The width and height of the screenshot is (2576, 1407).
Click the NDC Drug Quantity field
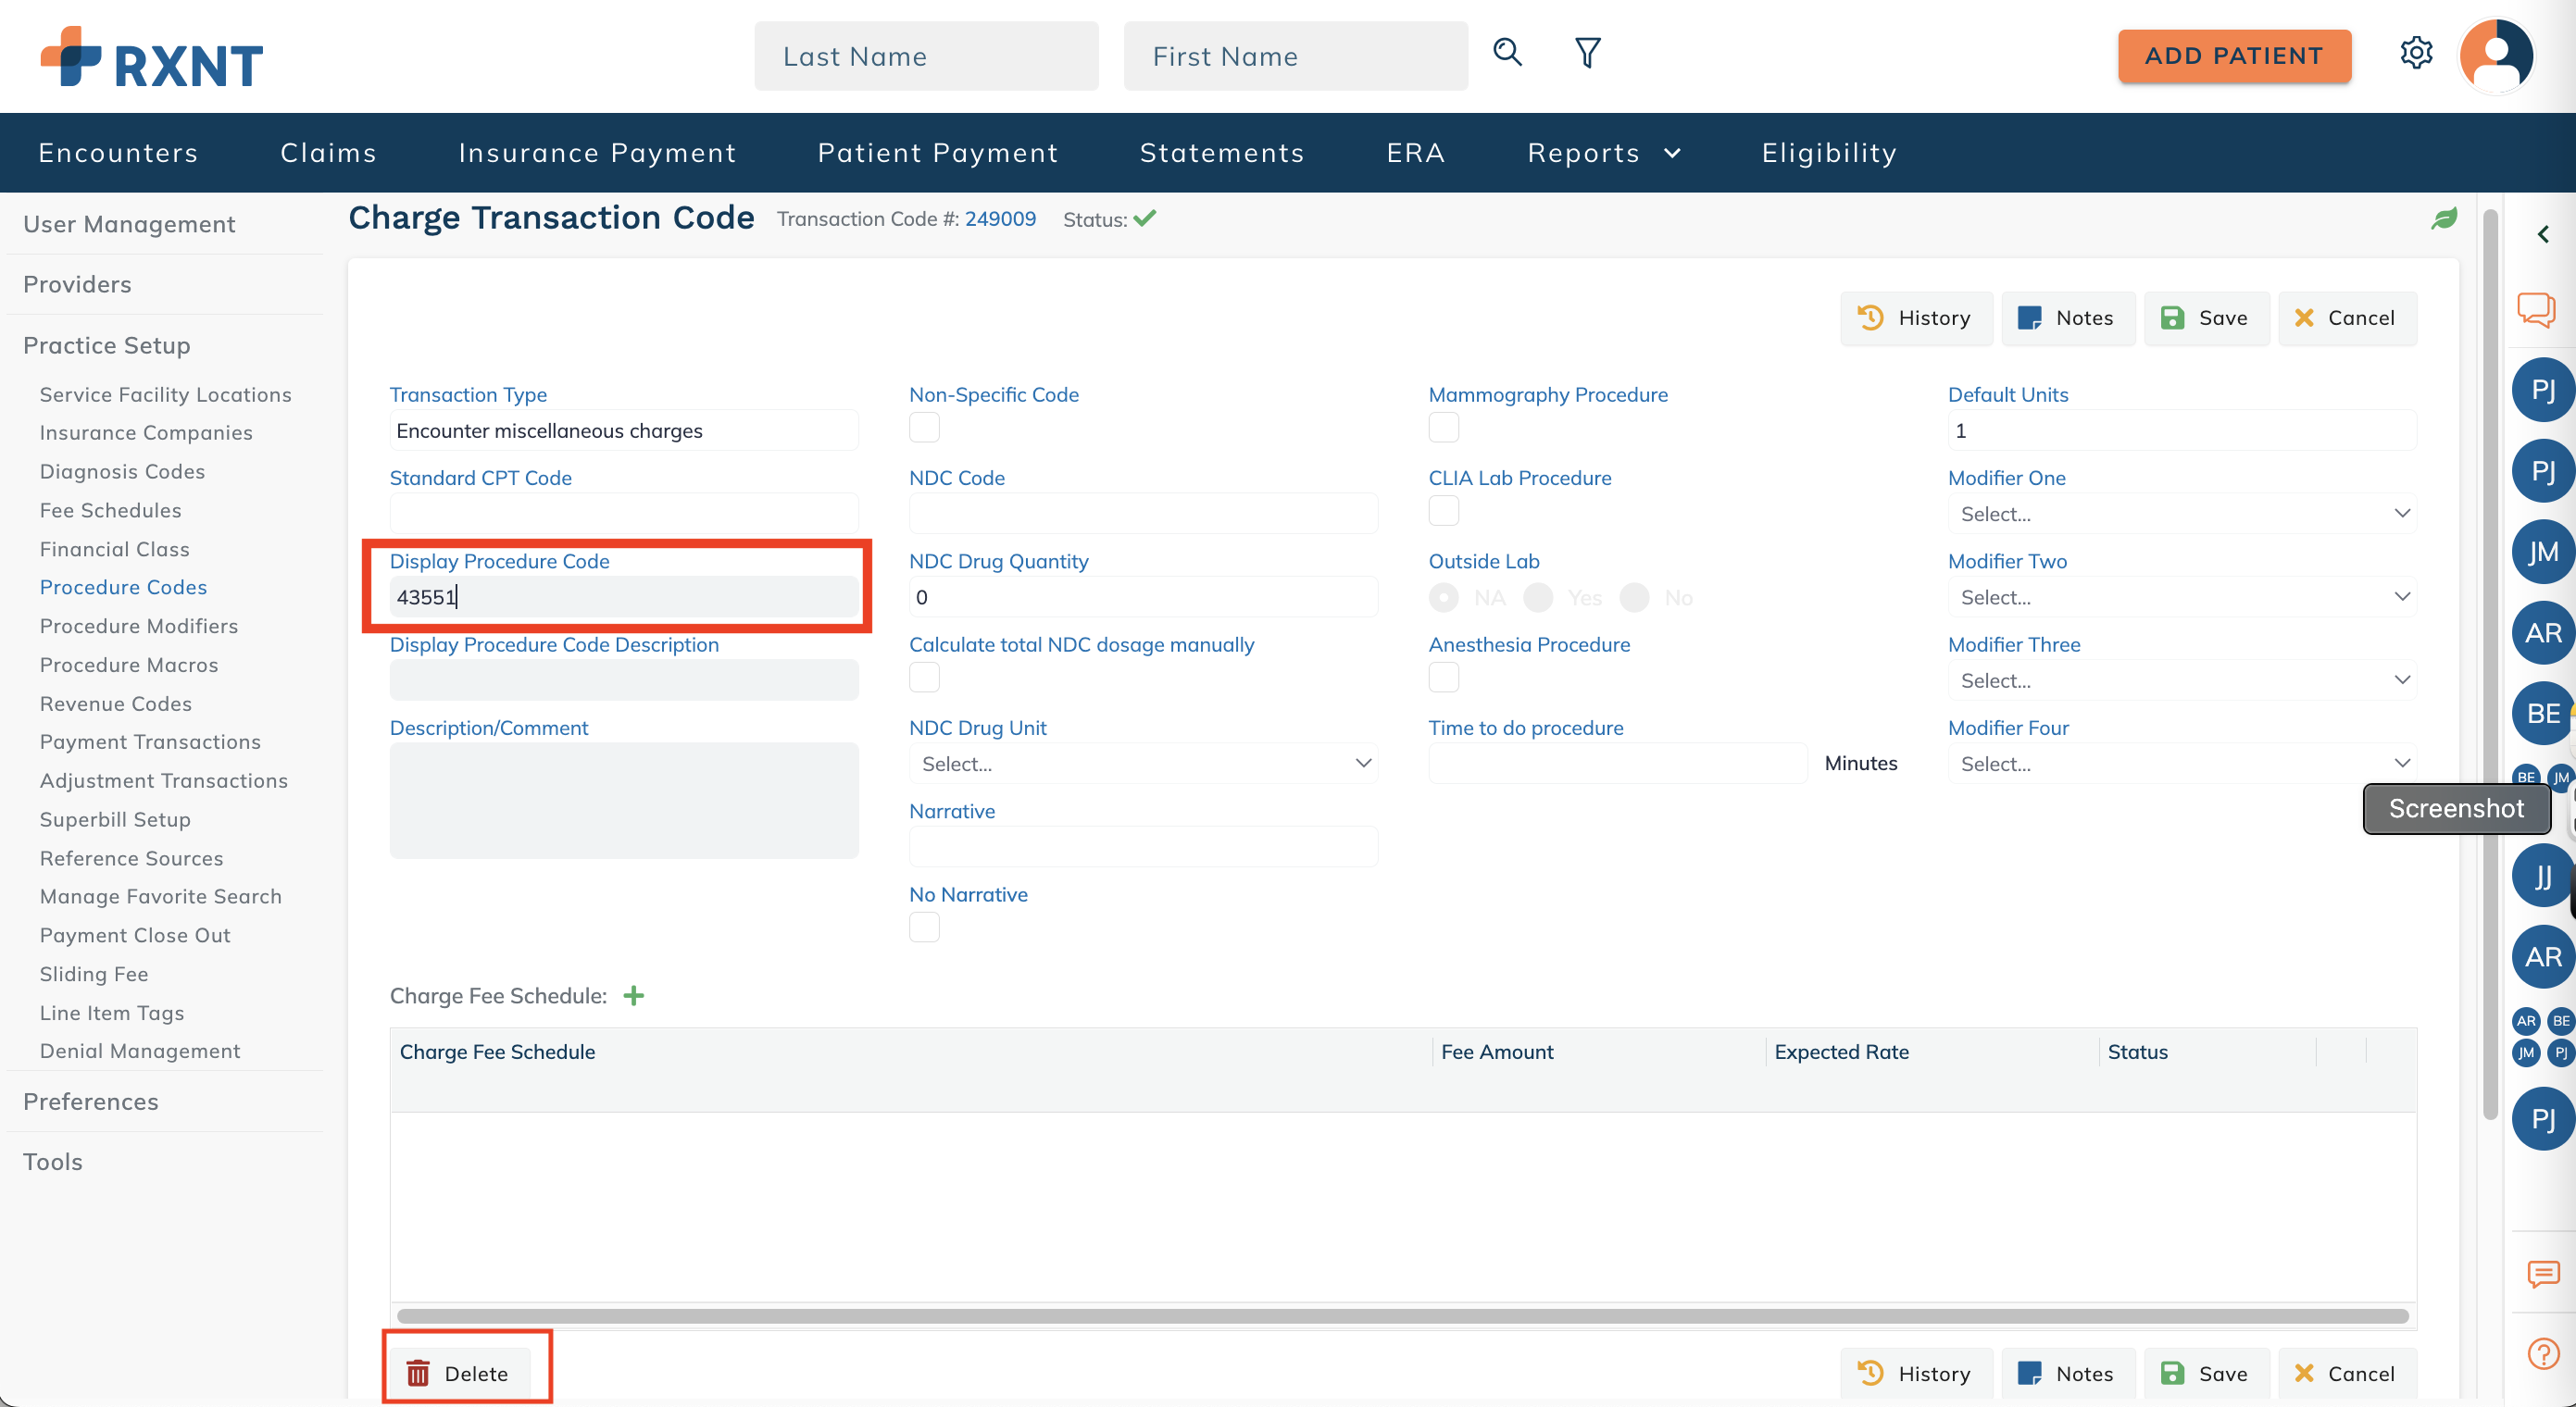(1142, 597)
